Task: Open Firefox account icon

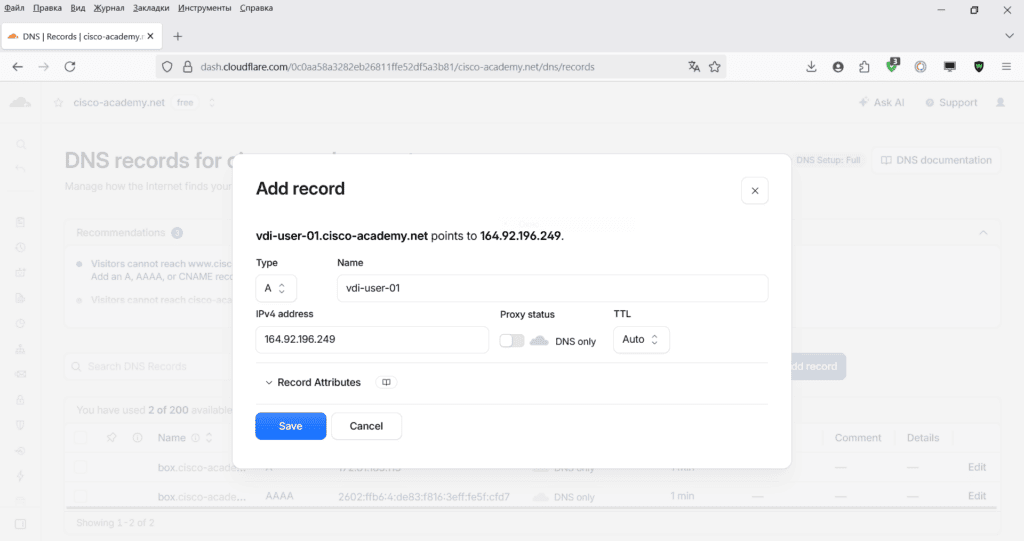Action: pos(838,67)
